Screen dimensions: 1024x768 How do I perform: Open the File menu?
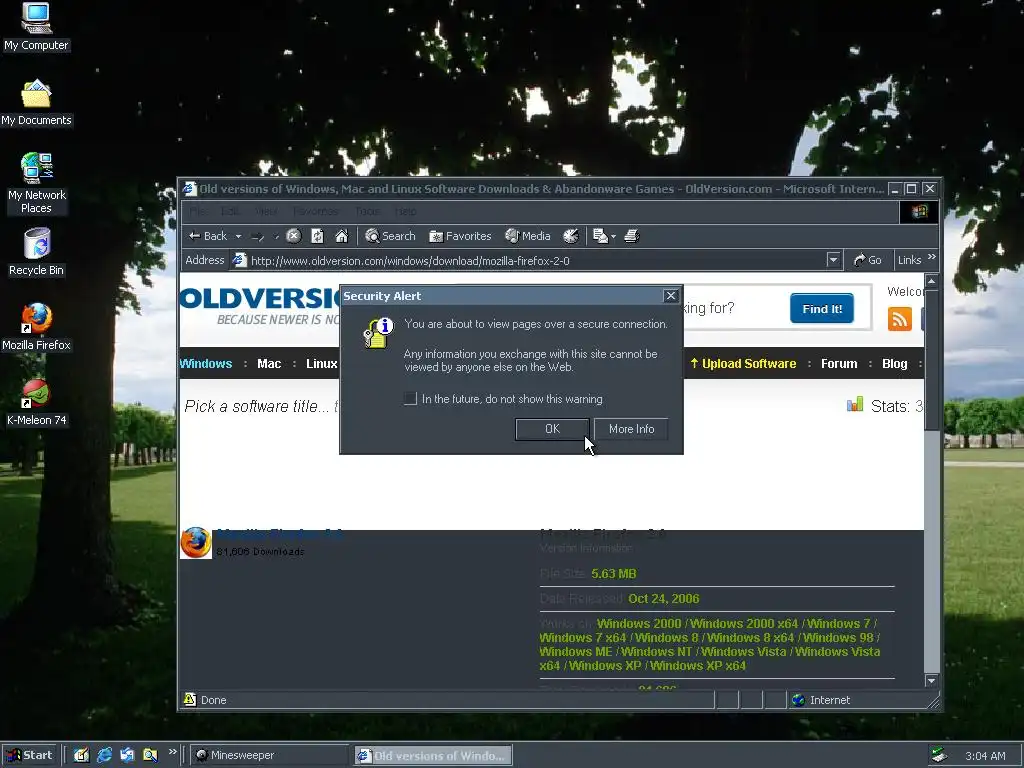tap(198, 212)
